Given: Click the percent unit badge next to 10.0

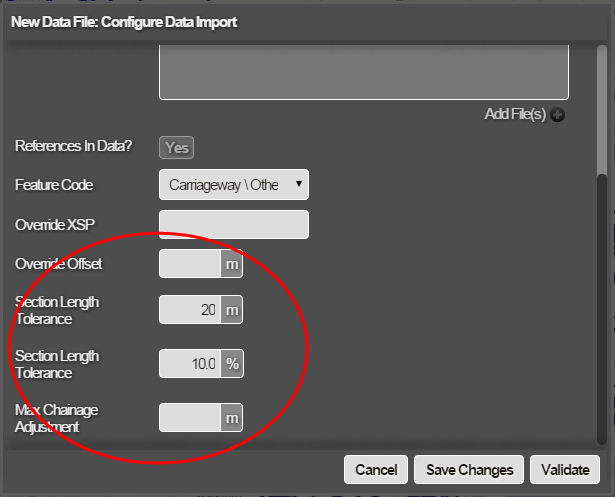Looking at the screenshot, I should click(x=231, y=364).
